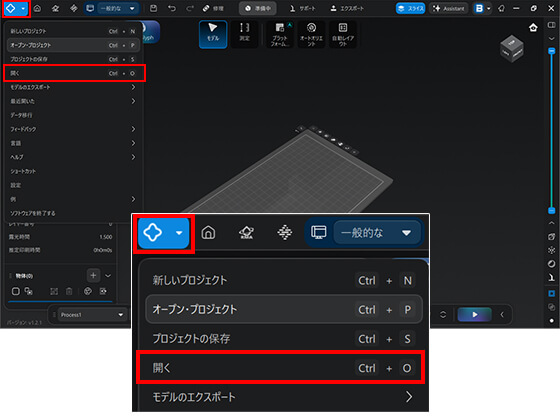The height and width of the screenshot is (420, 560).
Task: Start slicing with the スライス button
Action: (x=410, y=8)
